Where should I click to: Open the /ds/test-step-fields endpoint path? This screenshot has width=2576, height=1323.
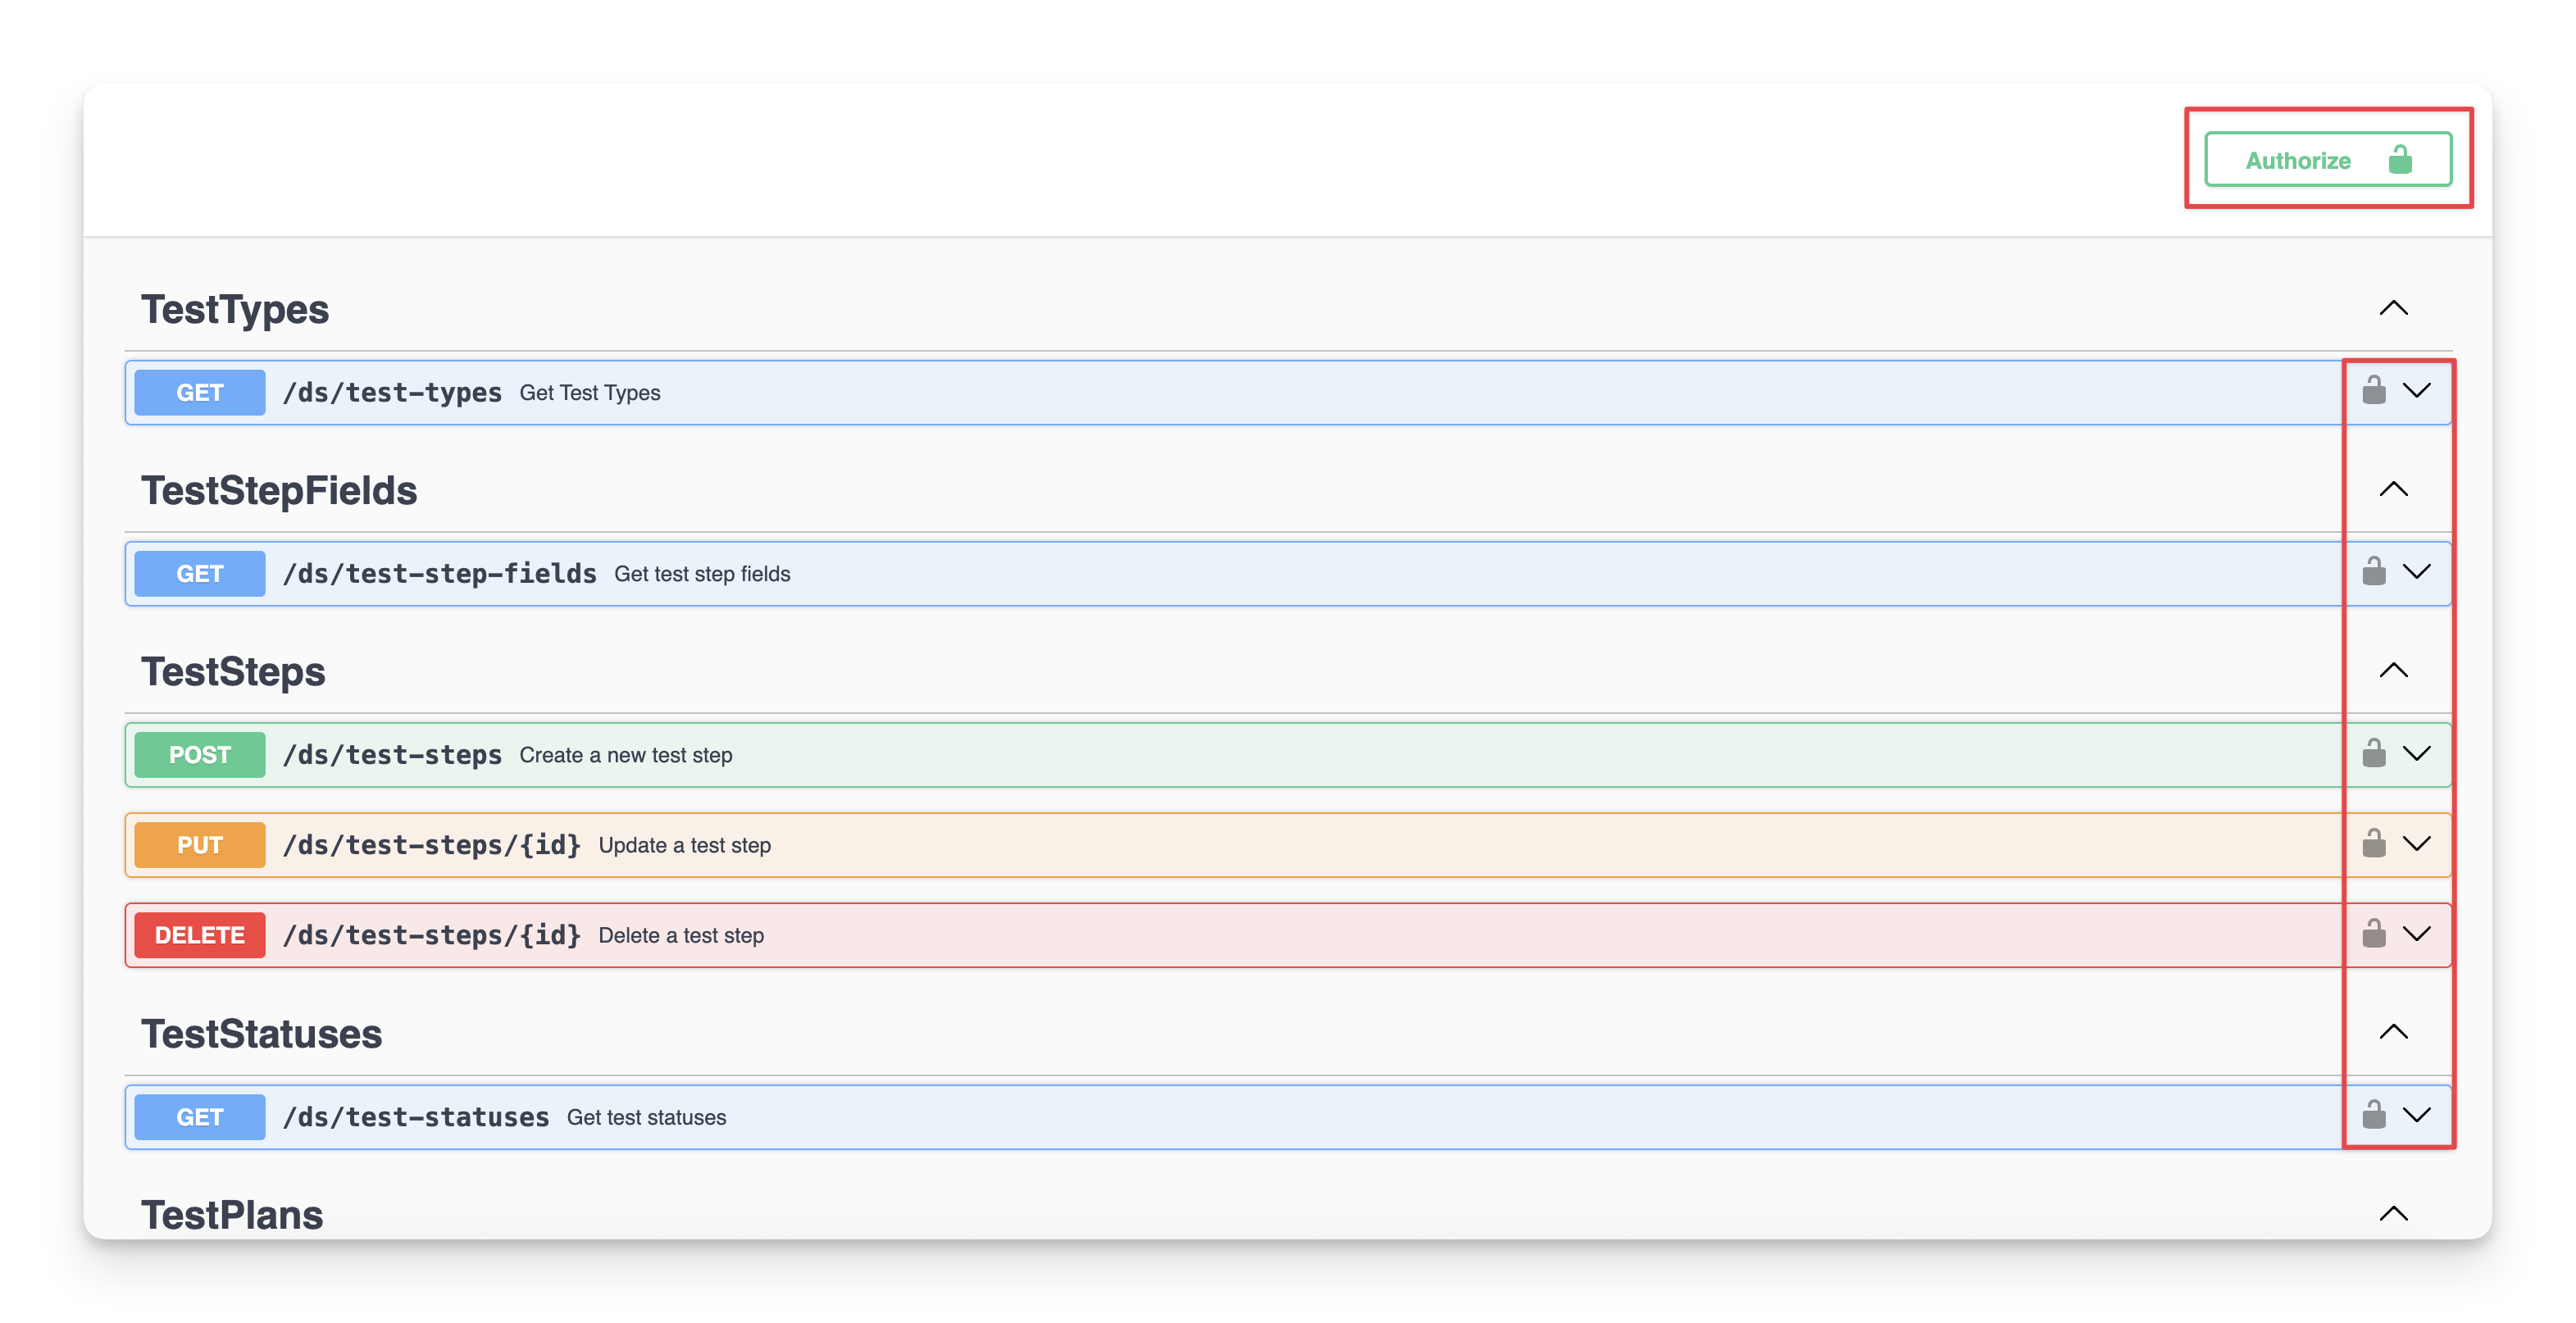(x=439, y=574)
